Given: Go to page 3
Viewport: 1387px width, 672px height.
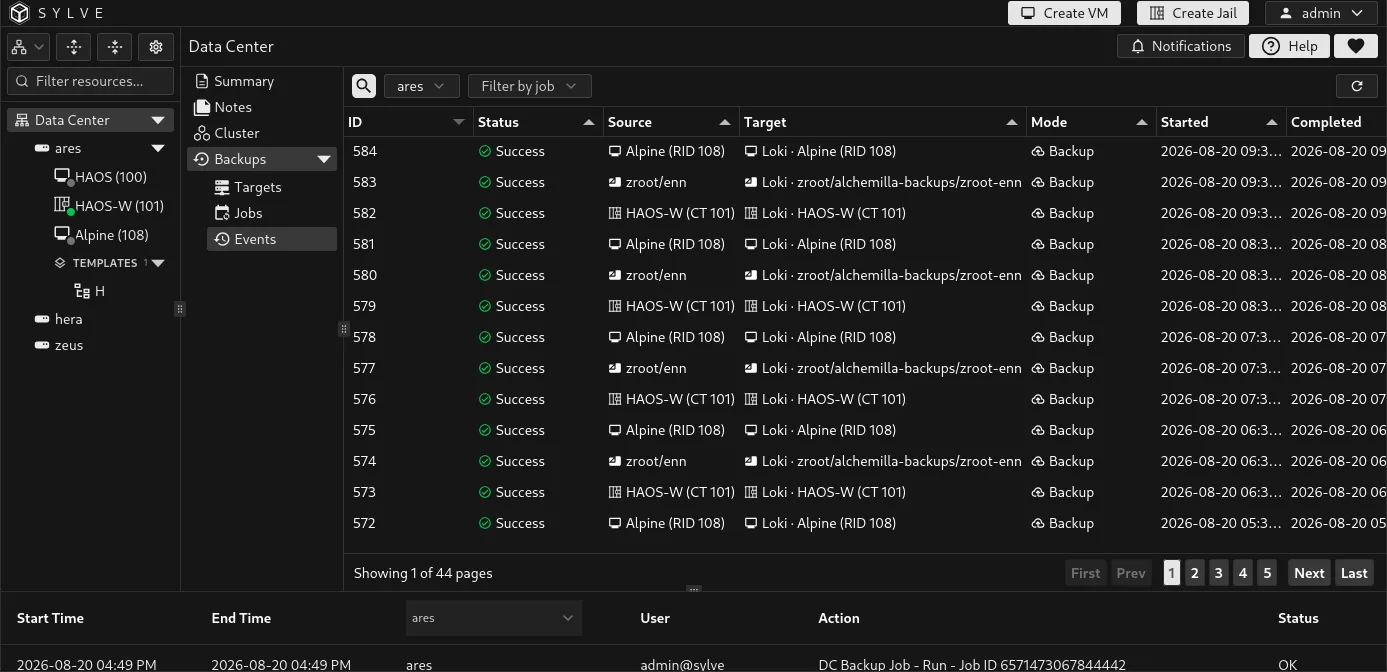Looking at the screenshot, I should pyautogui.click(x=1218, y=573).
